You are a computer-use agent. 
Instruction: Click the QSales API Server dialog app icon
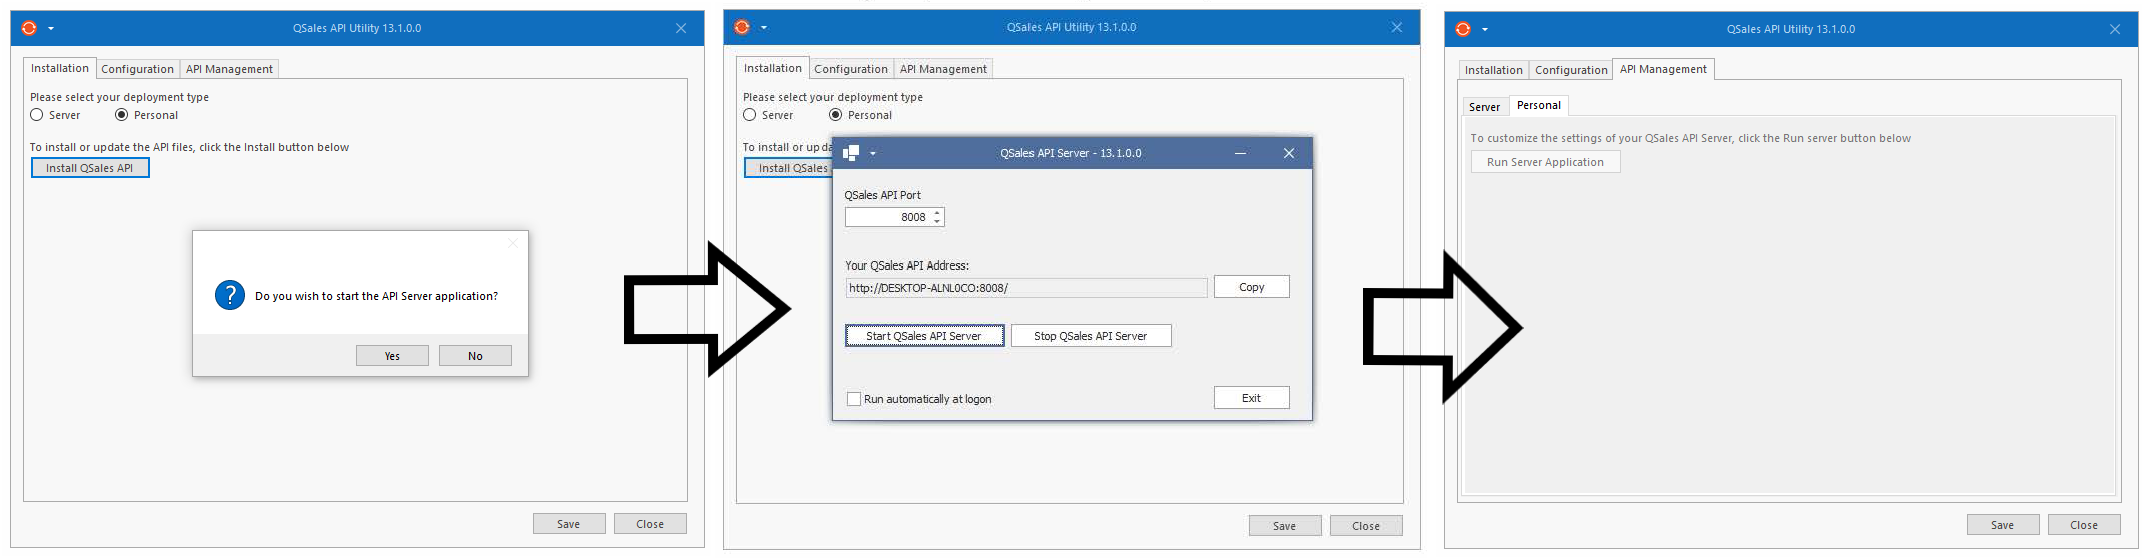[x=851, y=153]
